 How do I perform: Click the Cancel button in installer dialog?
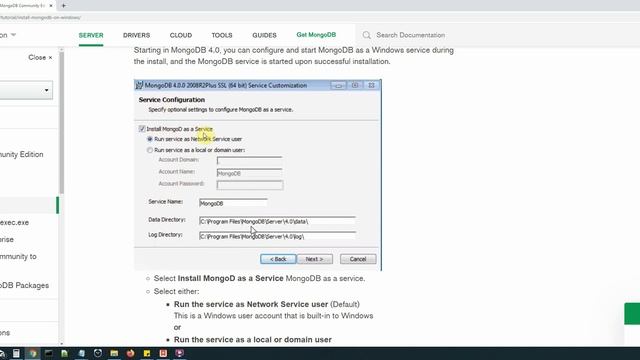point(358,259)
